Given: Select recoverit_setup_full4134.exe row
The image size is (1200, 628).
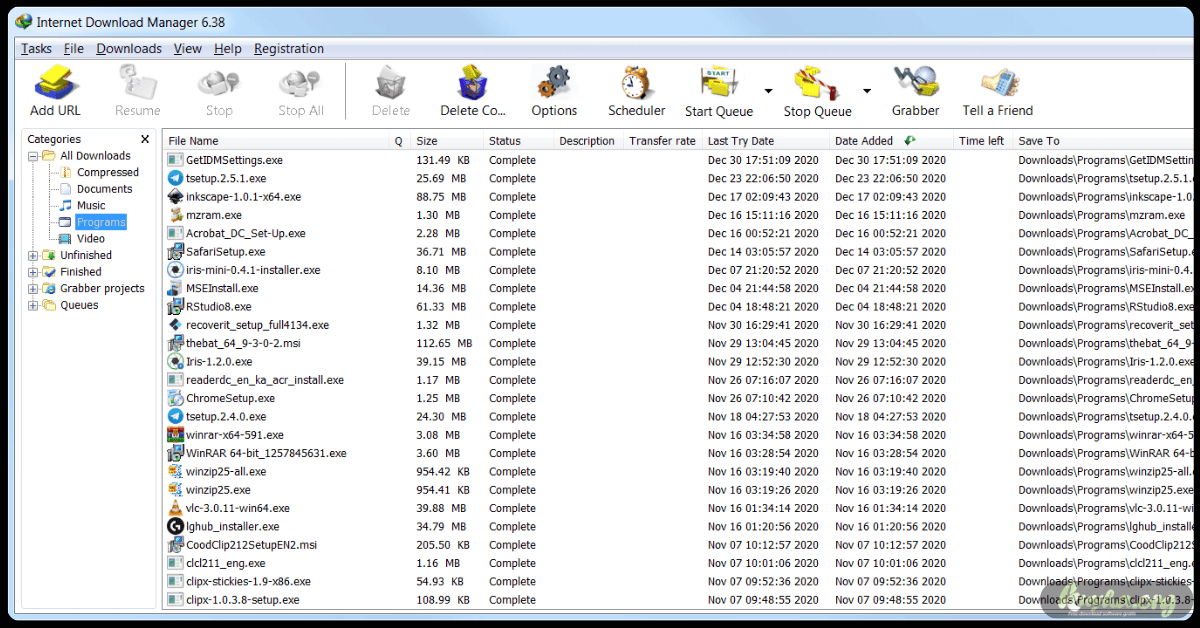Looking at the screenshot, I should point(679,325).
